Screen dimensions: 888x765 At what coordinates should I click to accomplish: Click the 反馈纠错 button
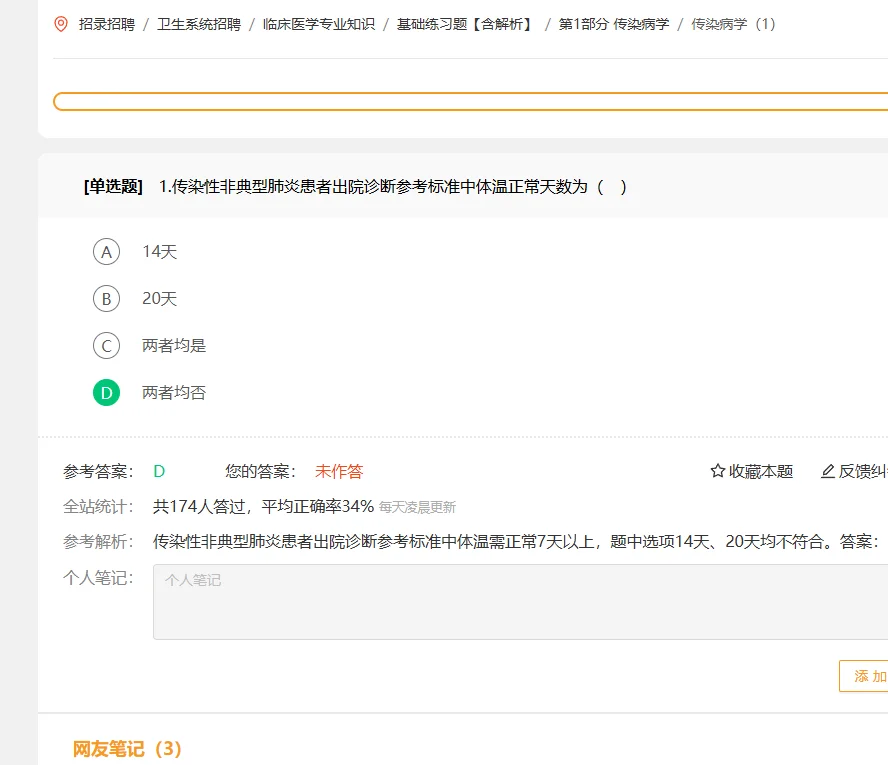862,470
